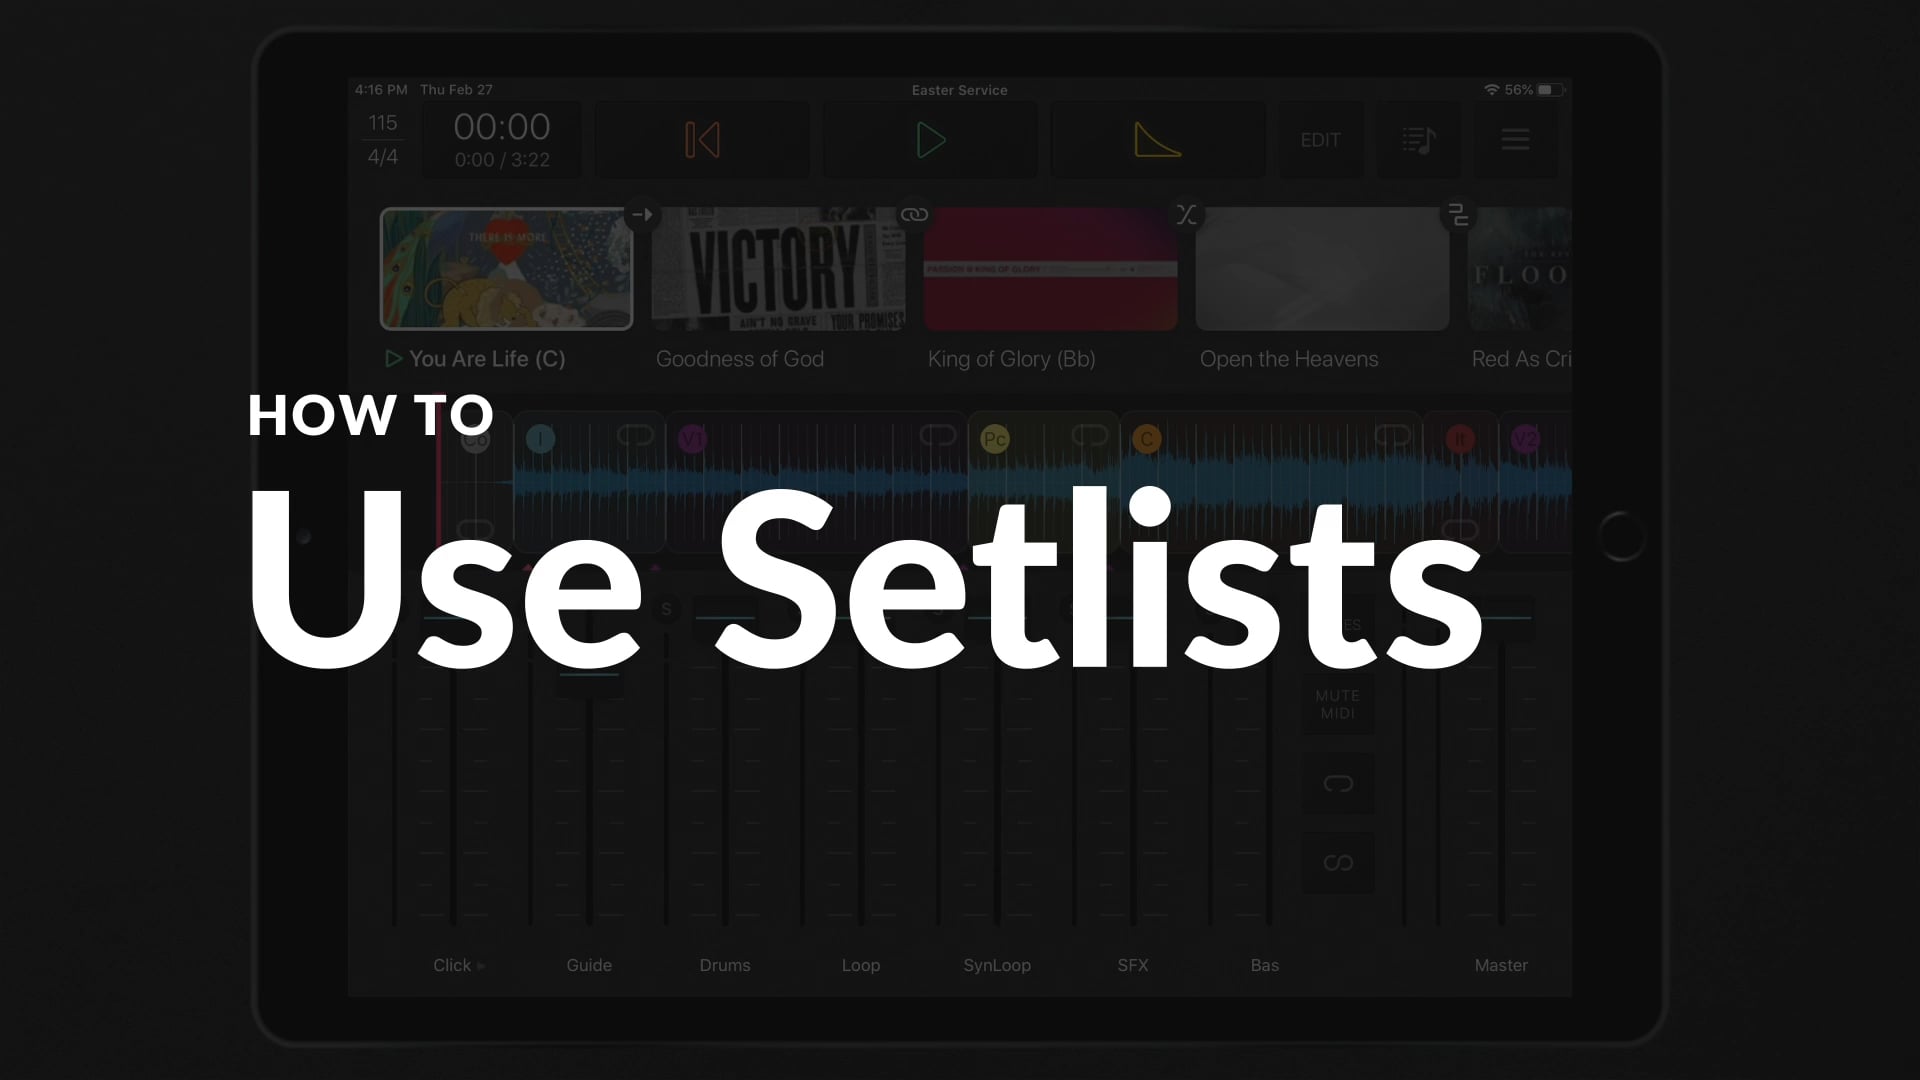Click the 115 tempo display
Viewport: 1920px width, 1080px height.
click(x=382, y=123)
